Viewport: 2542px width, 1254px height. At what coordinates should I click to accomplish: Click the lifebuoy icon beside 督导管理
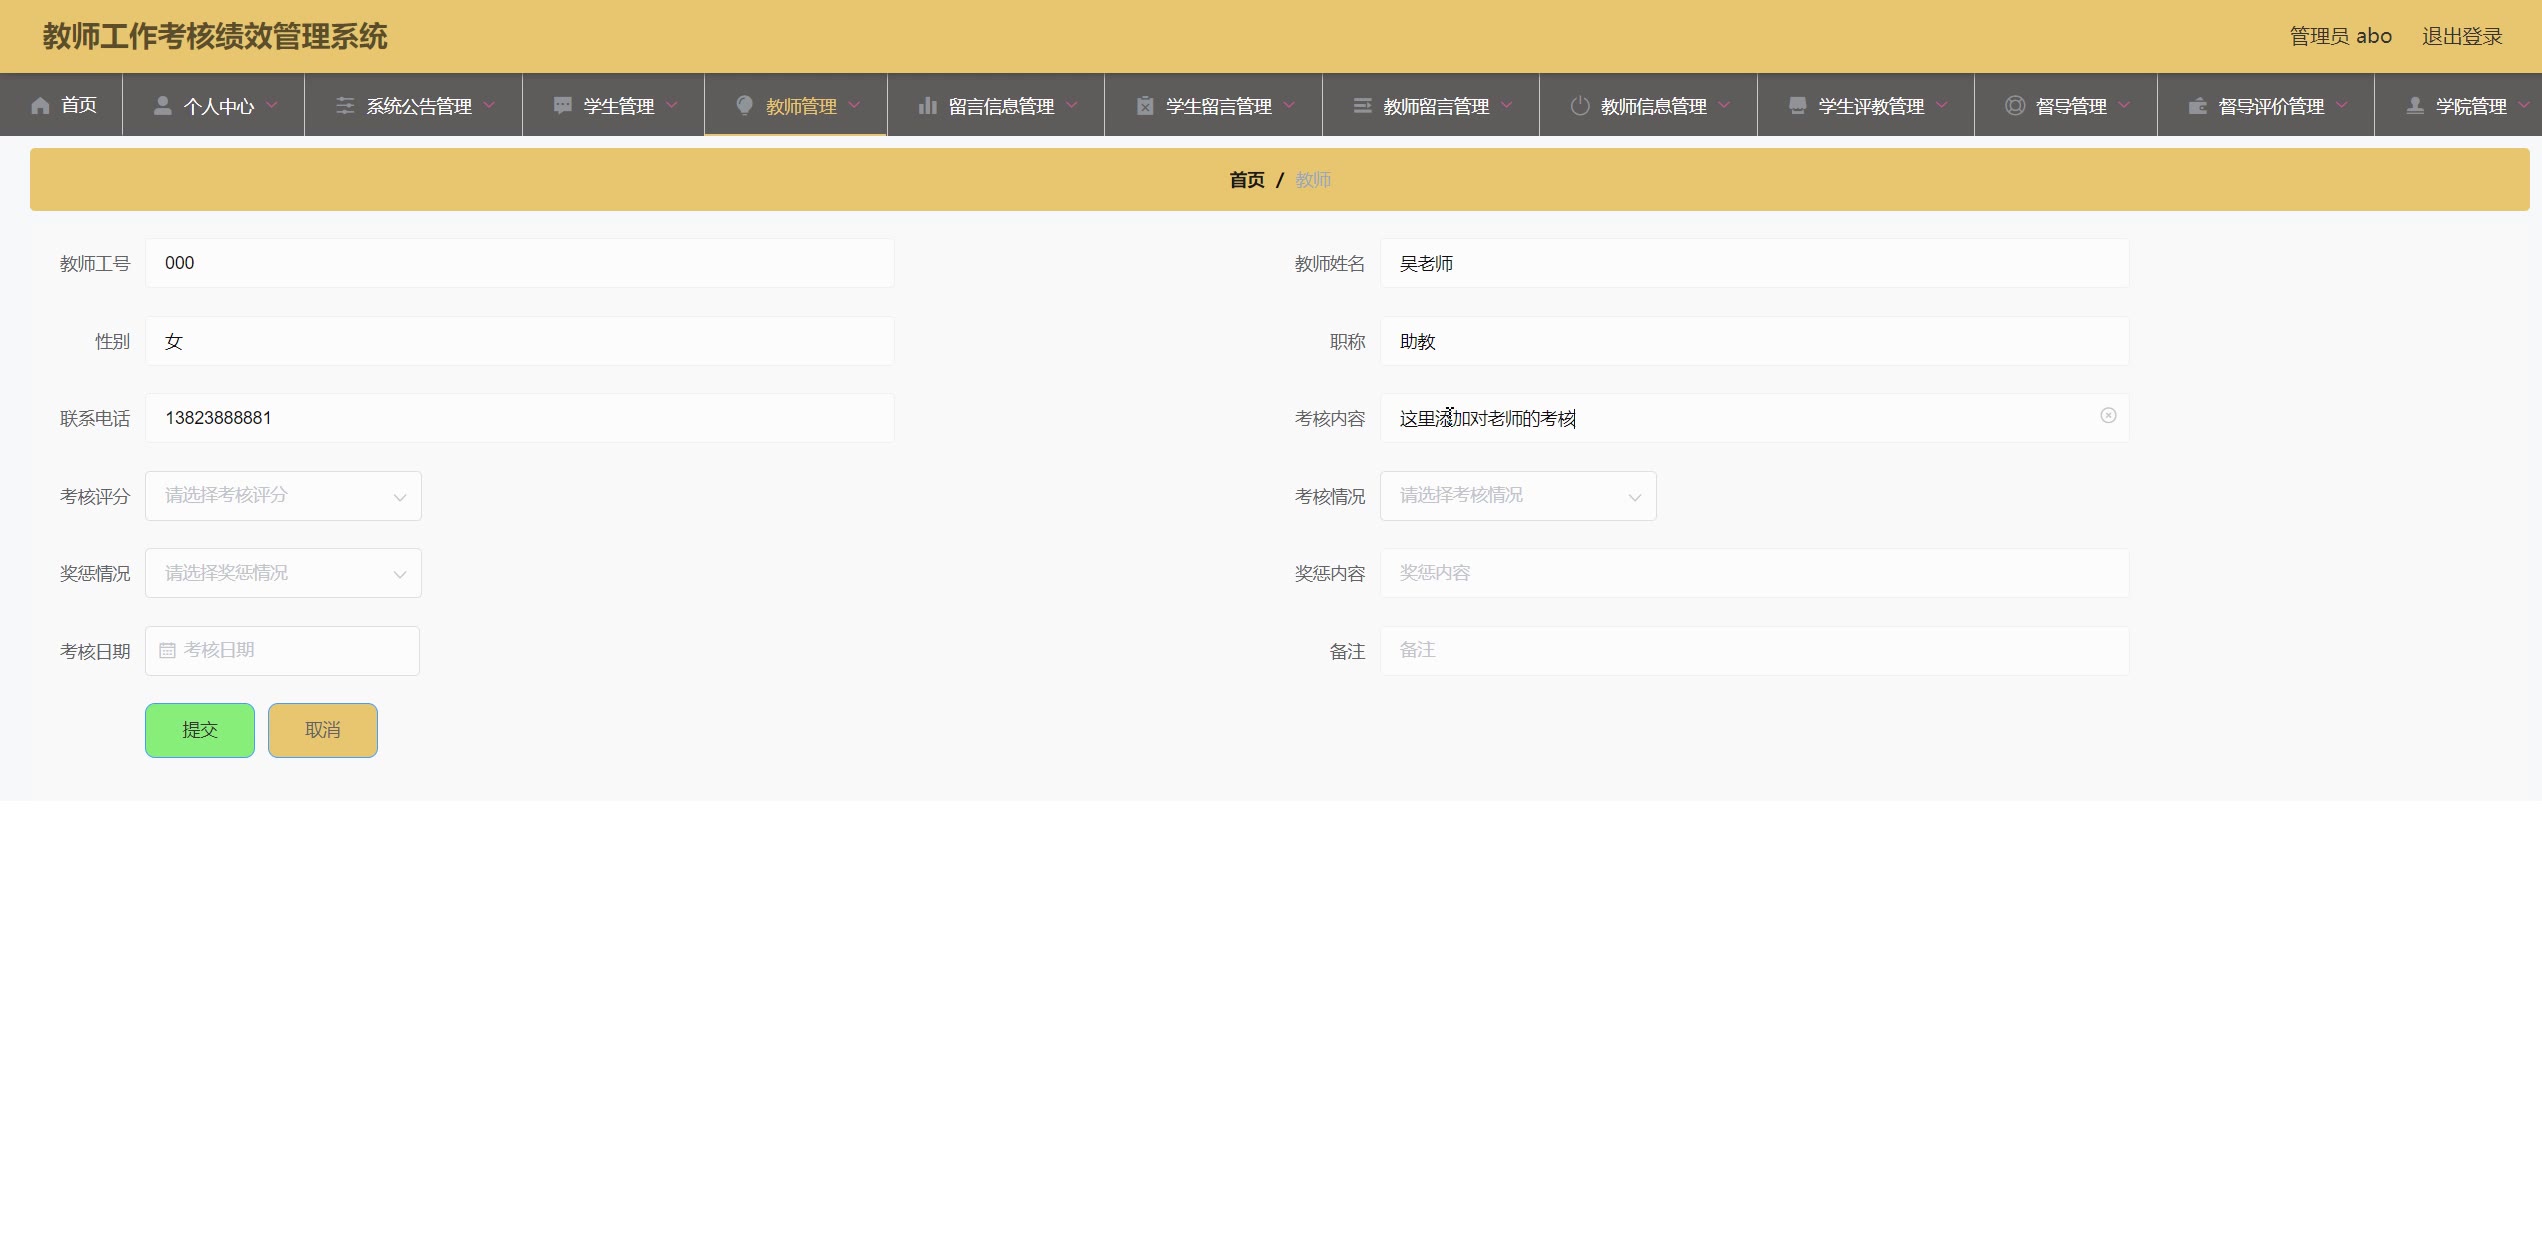(x=2015, y=106)
